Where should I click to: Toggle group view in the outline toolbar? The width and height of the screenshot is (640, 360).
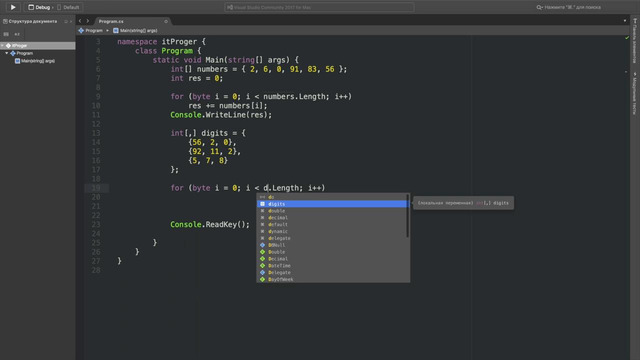coord(6,34)
